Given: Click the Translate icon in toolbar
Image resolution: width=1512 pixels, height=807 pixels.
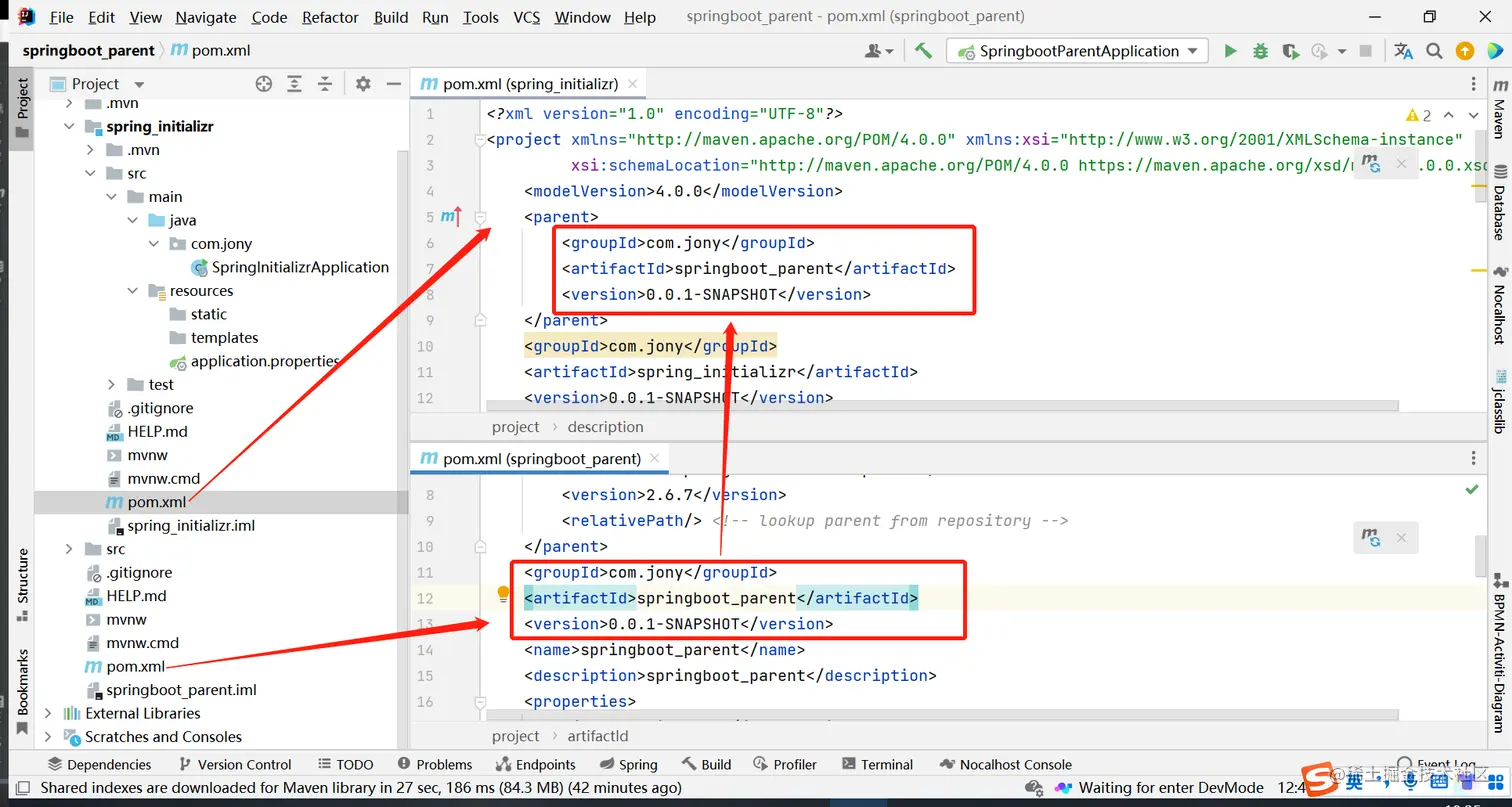Looking at the screenshot, I should pos(1404,51).
